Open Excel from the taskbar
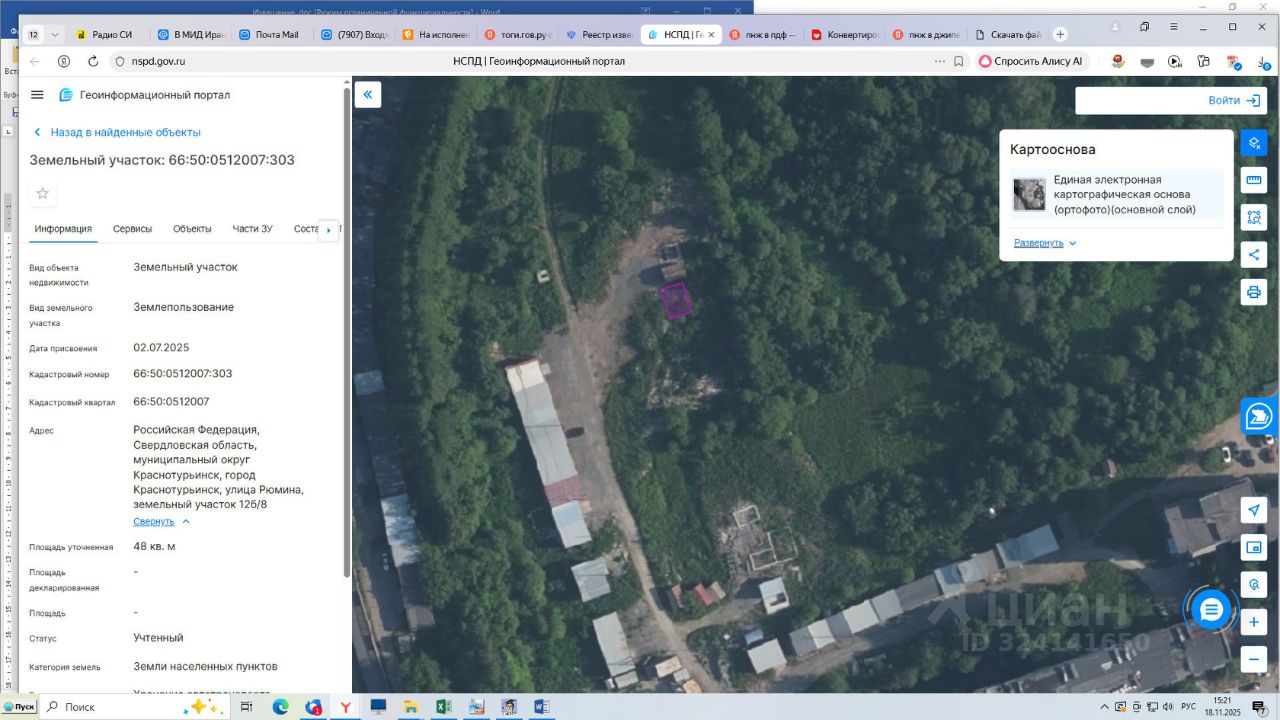This screenshot has width=1280, height=720. pyautogui.click(x=443, y=707)
